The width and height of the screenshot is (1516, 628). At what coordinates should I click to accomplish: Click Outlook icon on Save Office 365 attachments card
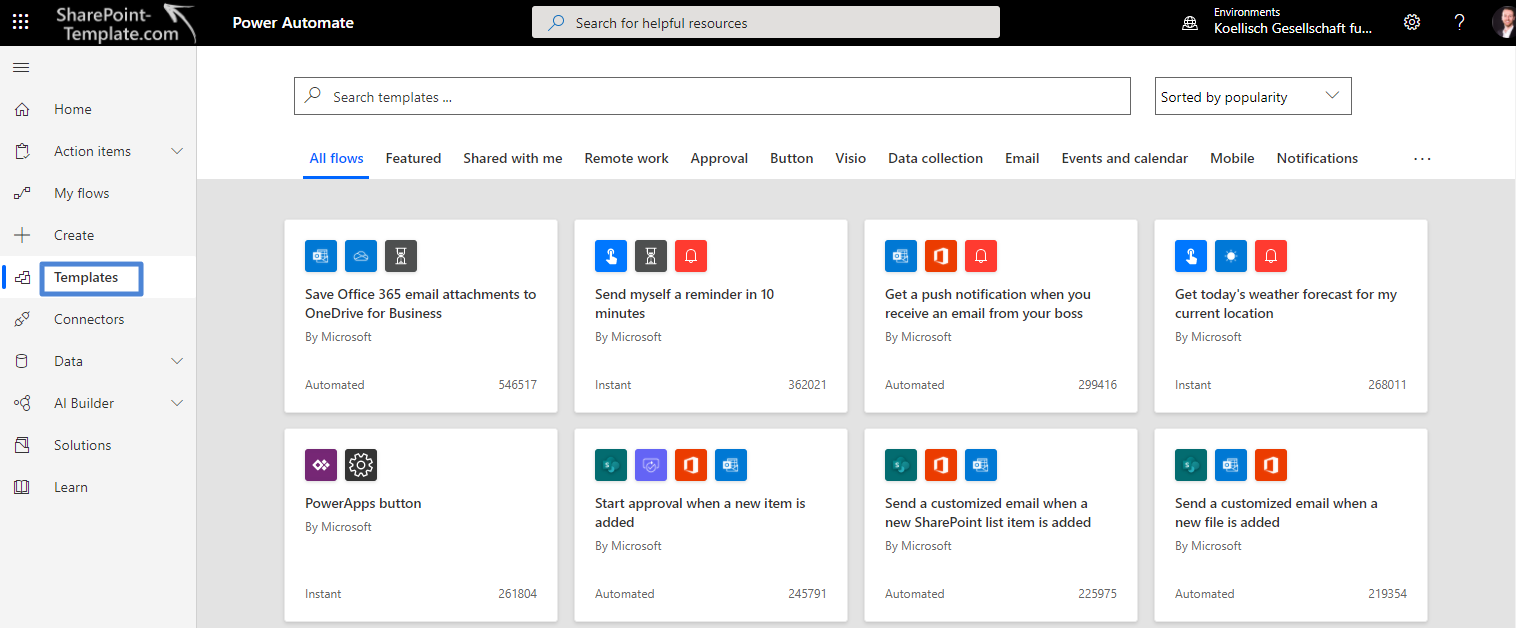(x=321, y=256)
